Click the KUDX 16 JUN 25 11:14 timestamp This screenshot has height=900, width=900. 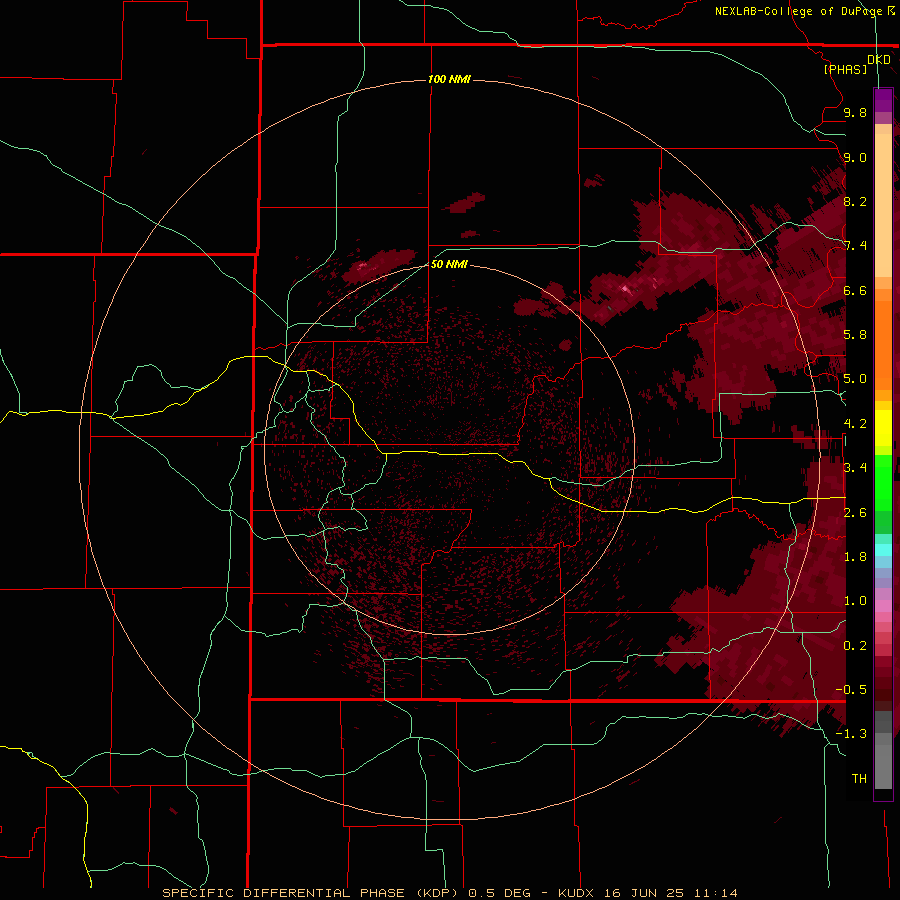coord(648,893)
